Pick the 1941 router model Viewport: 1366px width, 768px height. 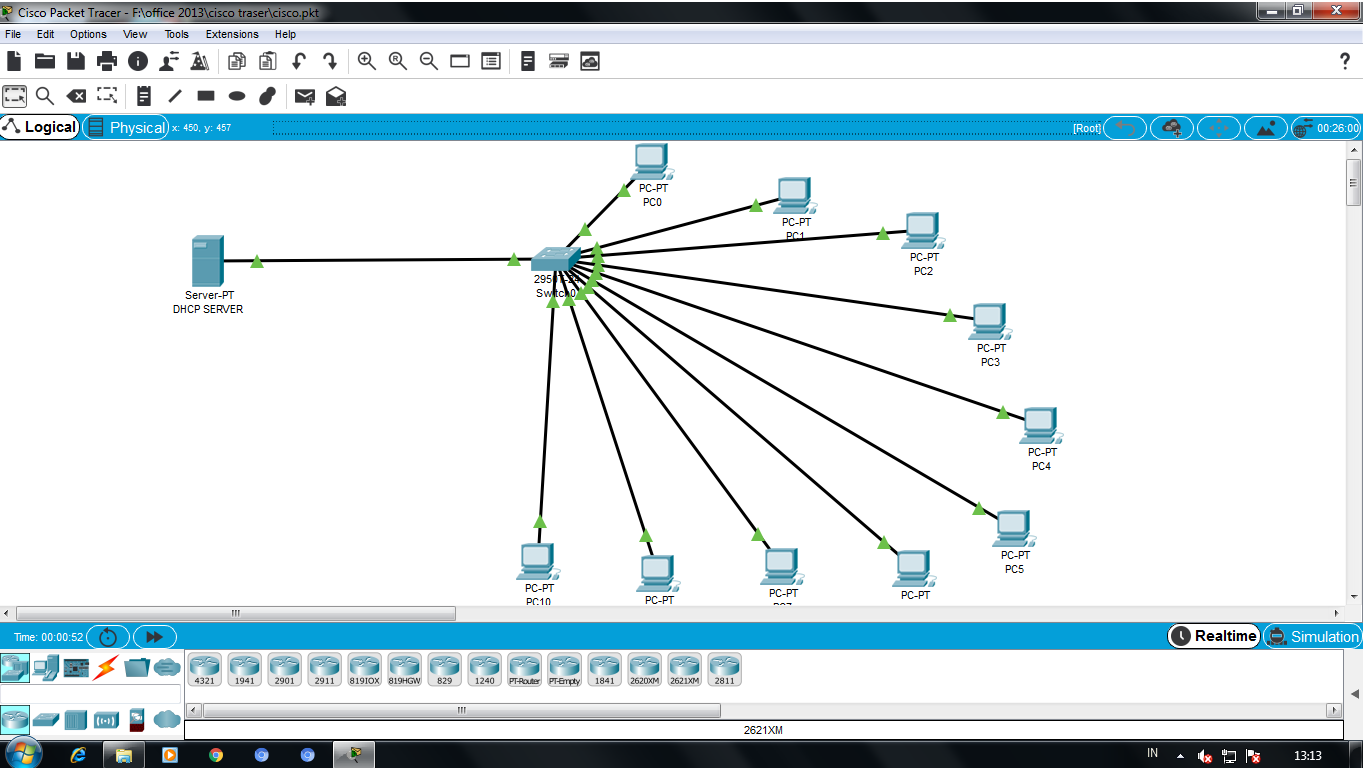tap(245, 670)
